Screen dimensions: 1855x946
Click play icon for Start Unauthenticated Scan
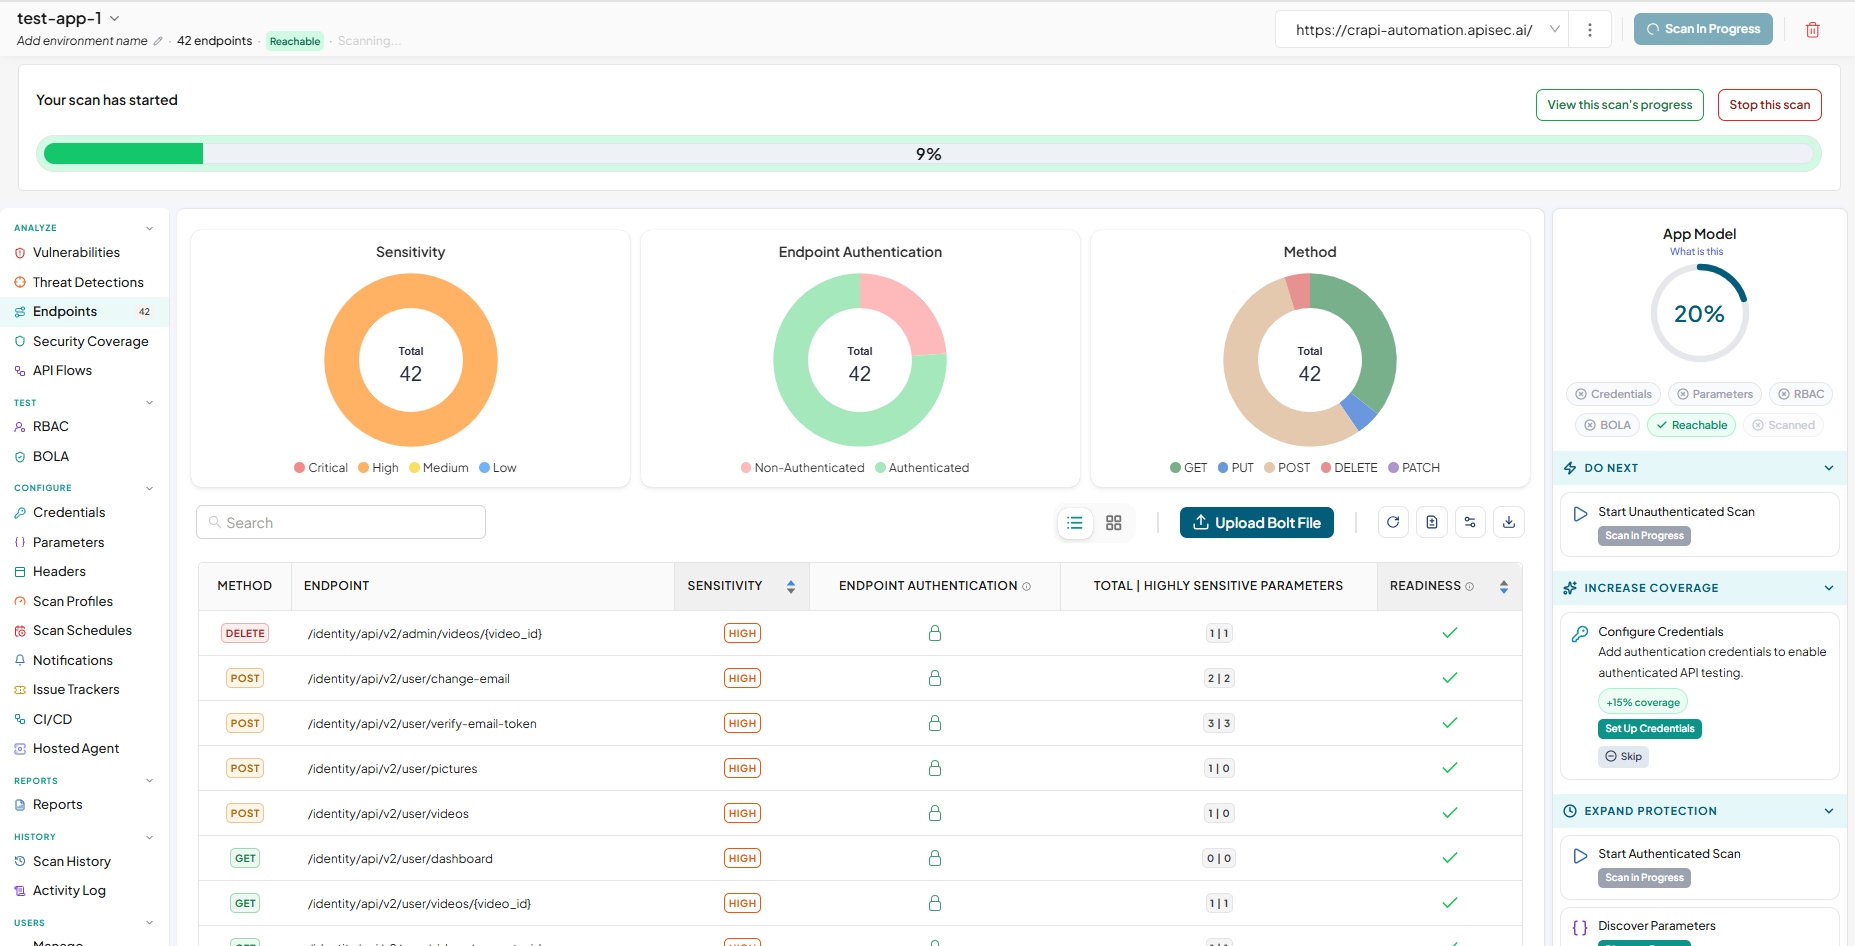1580,514
